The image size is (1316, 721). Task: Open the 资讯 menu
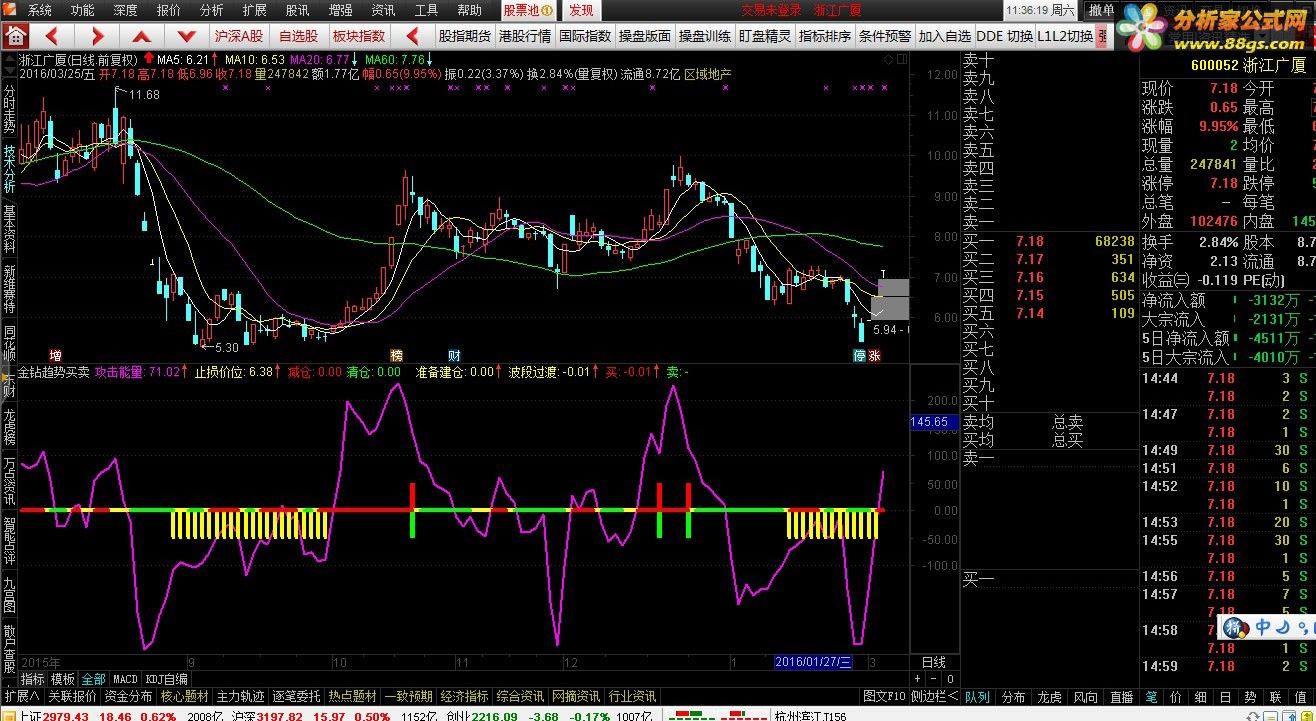pos(383,10)
